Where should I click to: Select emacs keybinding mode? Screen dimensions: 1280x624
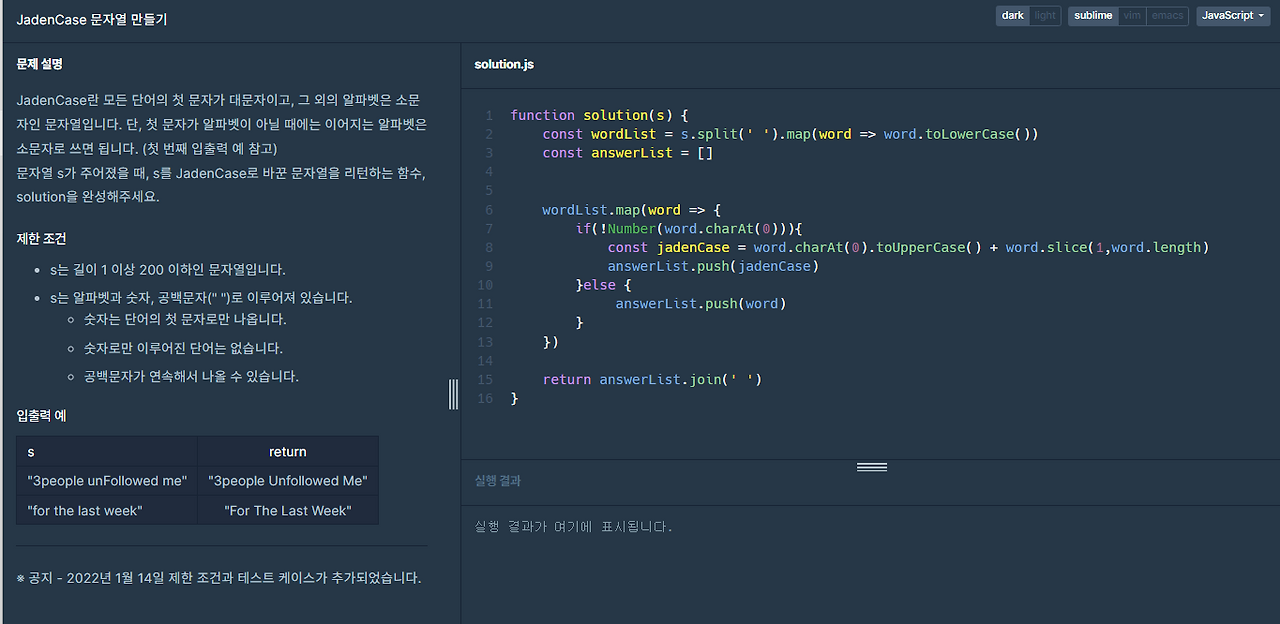(x=1166, y=15)
